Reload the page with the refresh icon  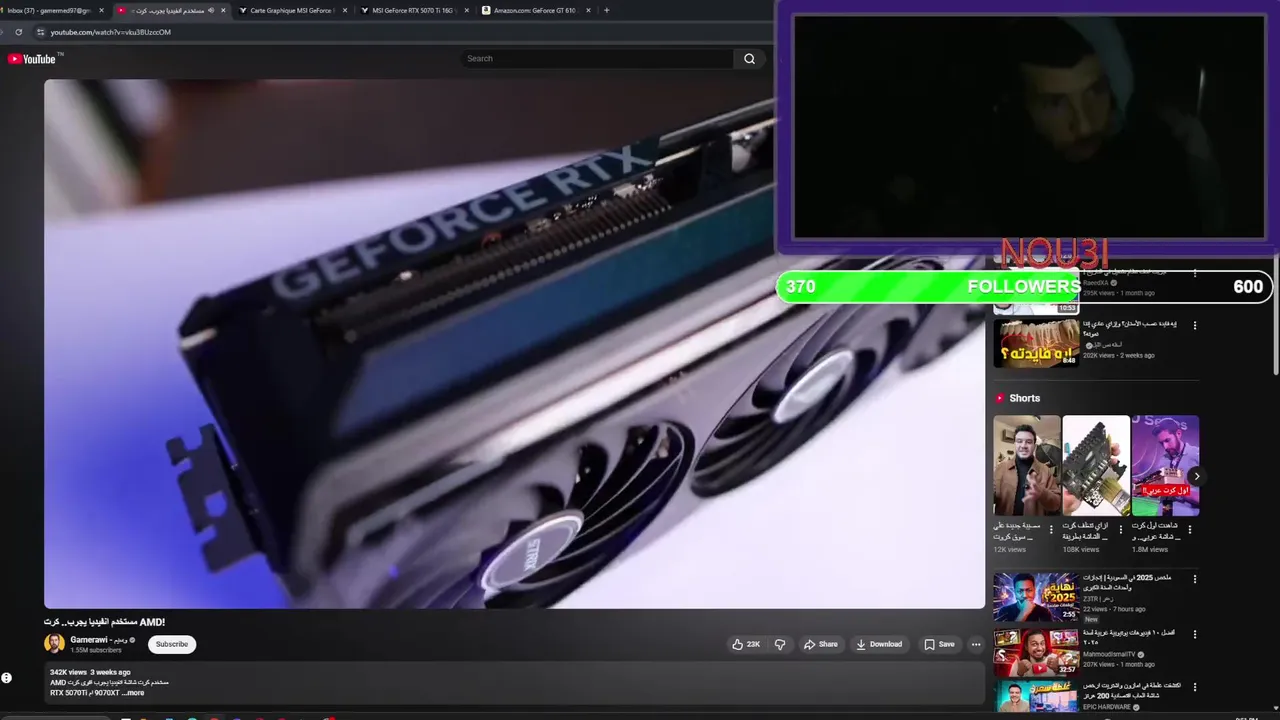point(18,32)
